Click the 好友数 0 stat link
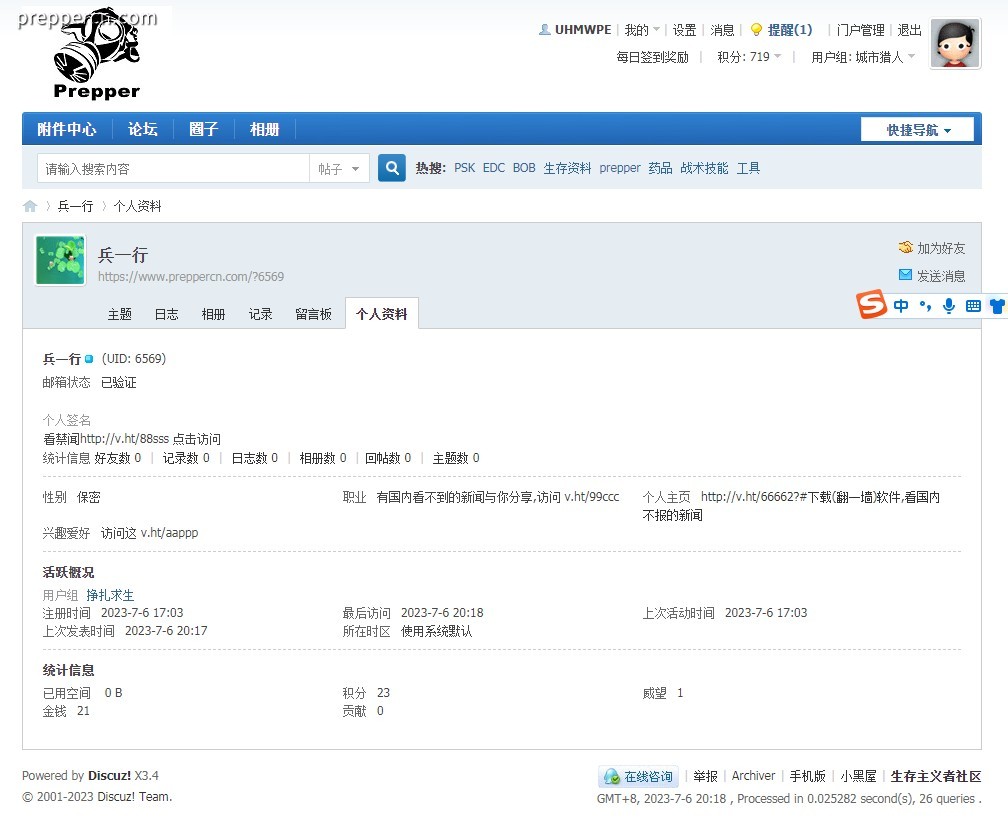This screenshot has width=1008, height=825. (x=118, y=458)
